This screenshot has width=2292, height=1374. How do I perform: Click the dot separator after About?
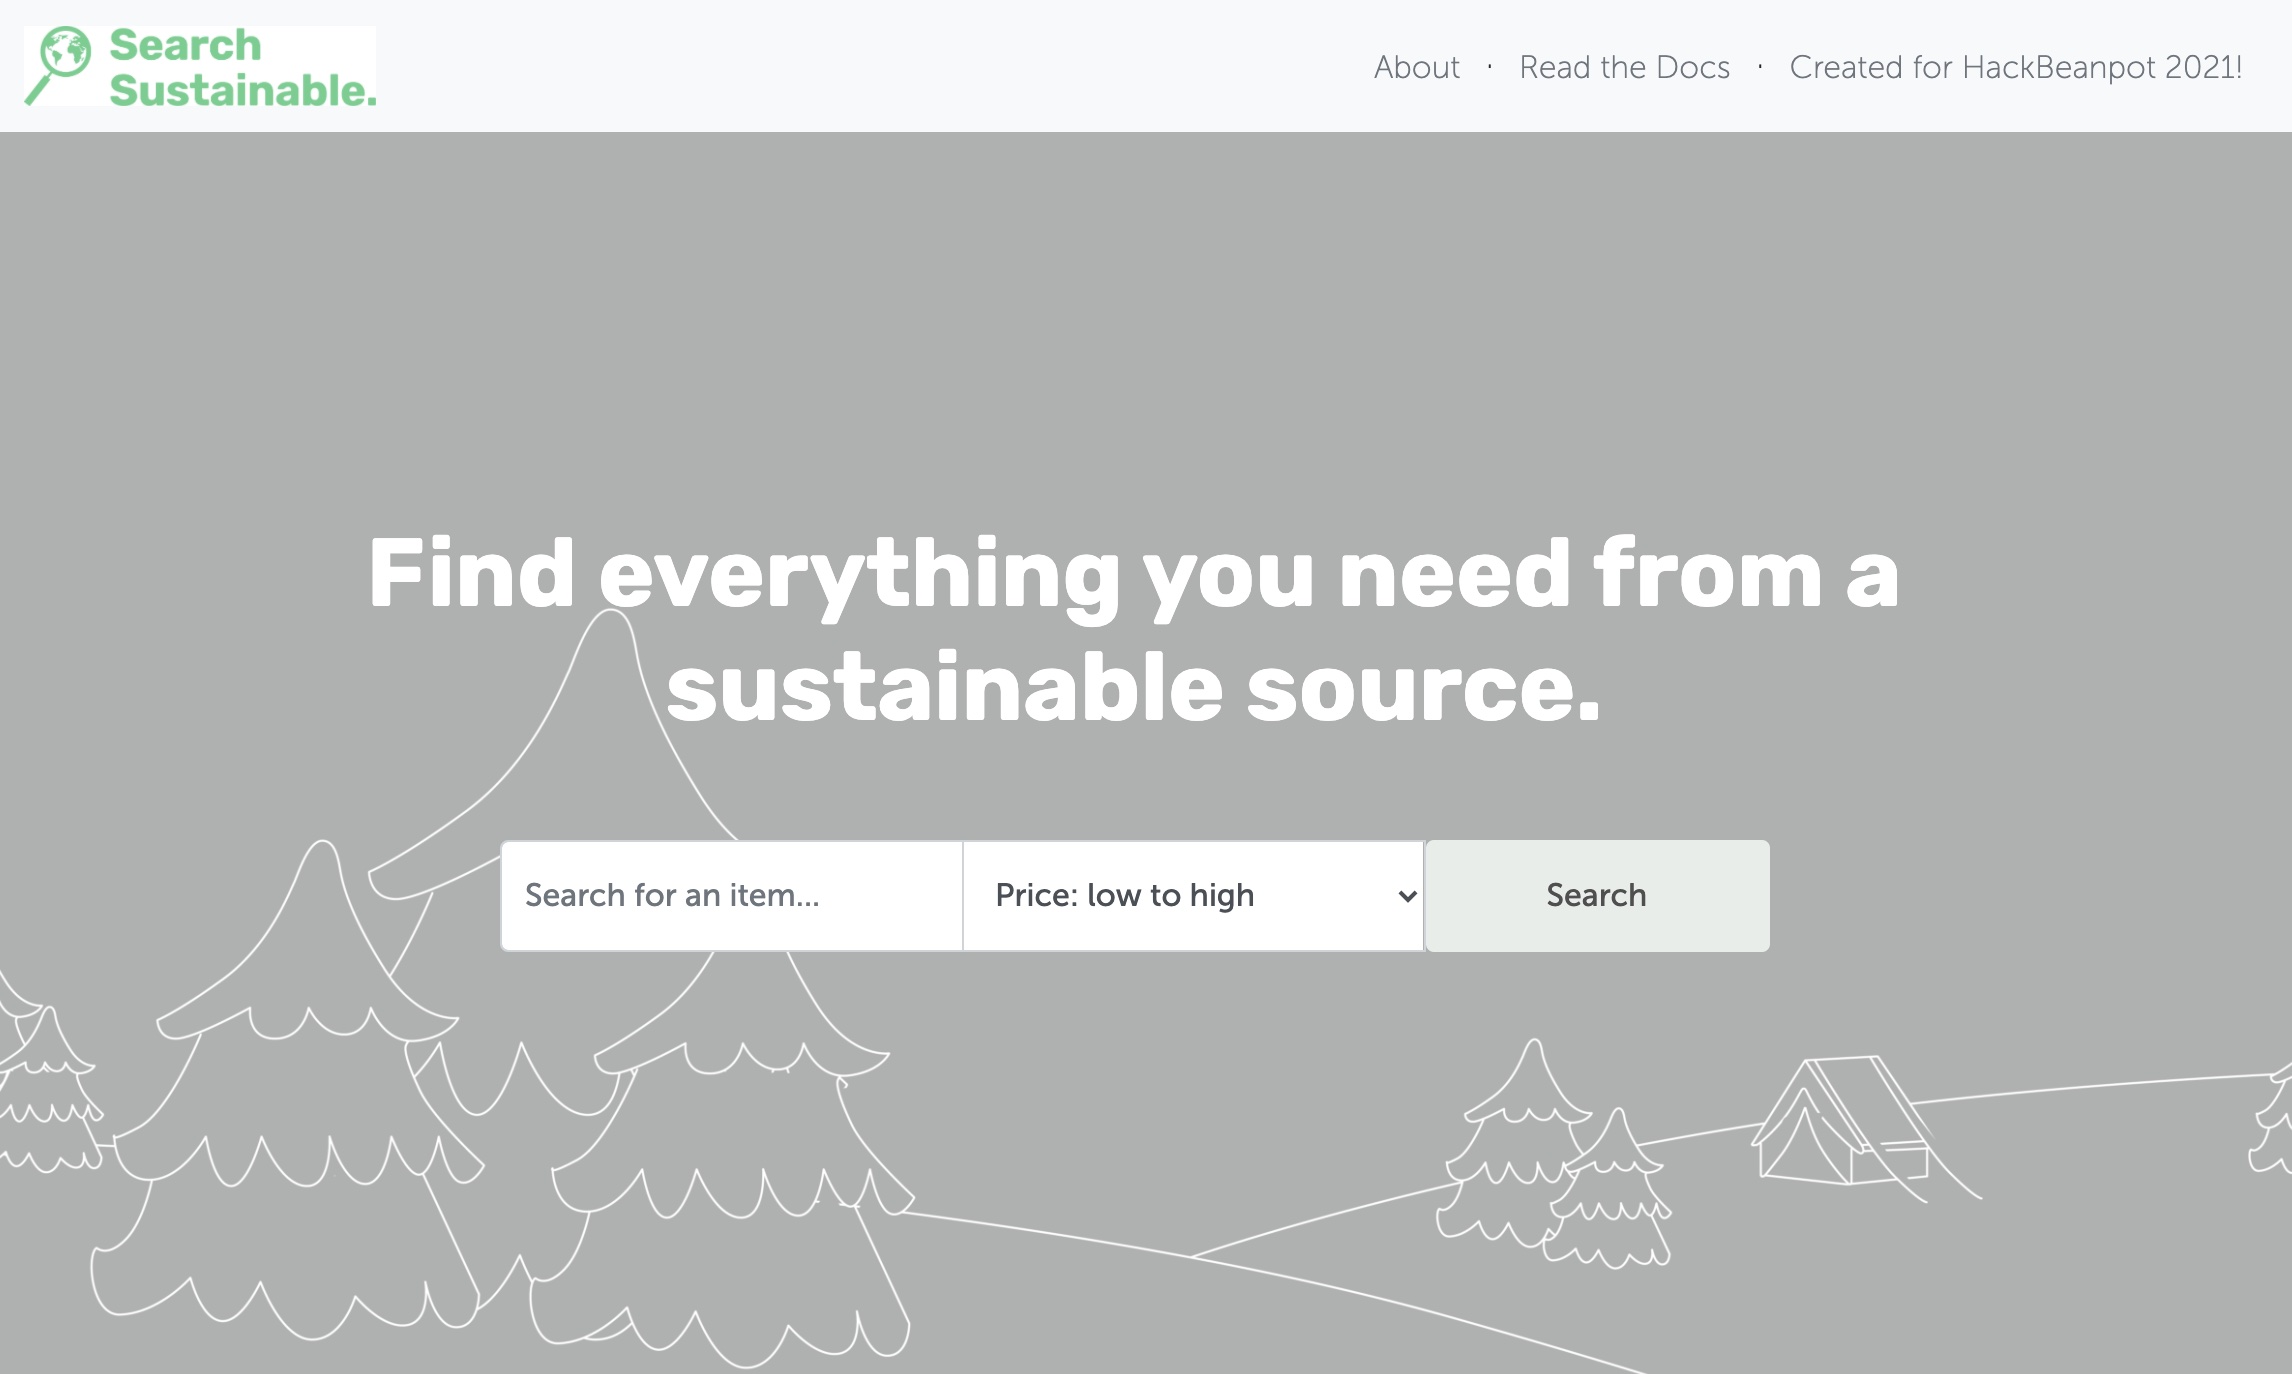coord(1489,67)
